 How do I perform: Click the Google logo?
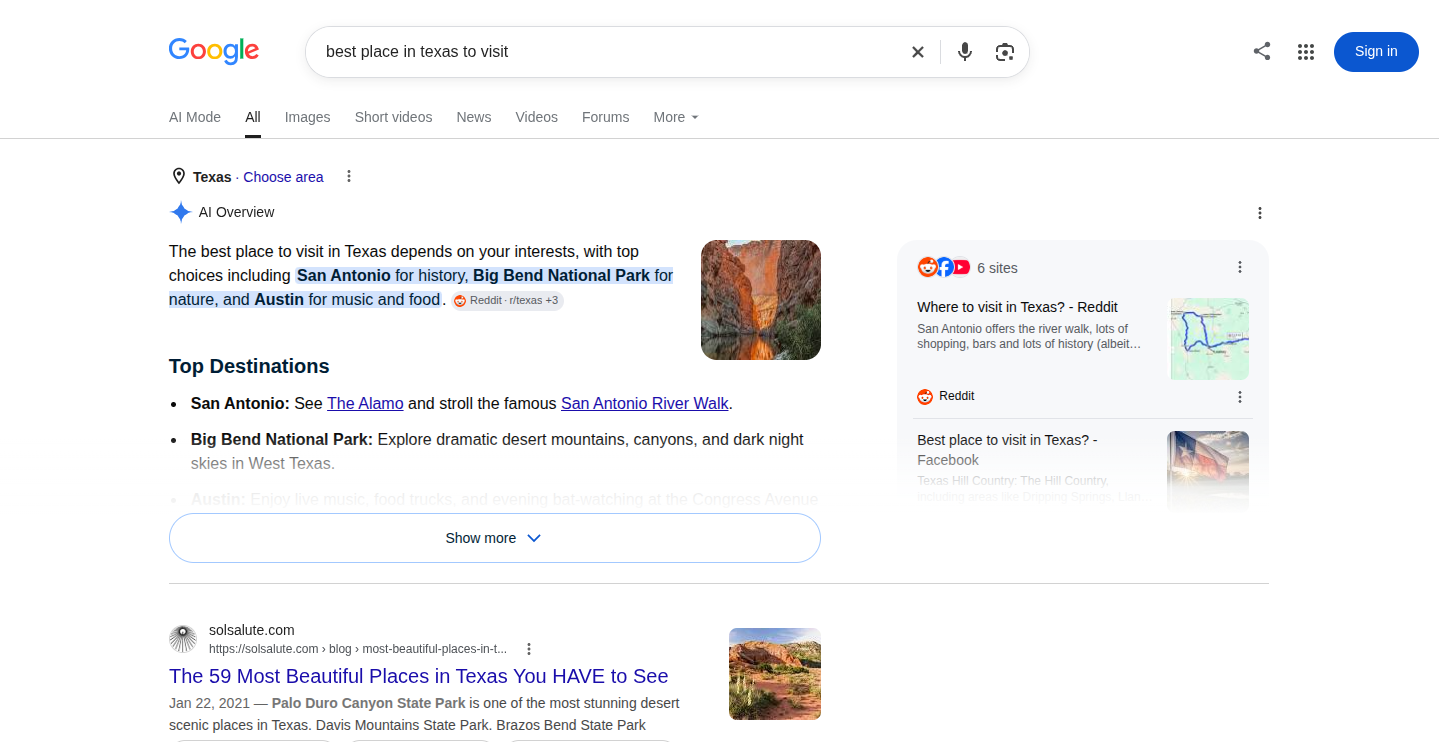[x=214, y=51]
